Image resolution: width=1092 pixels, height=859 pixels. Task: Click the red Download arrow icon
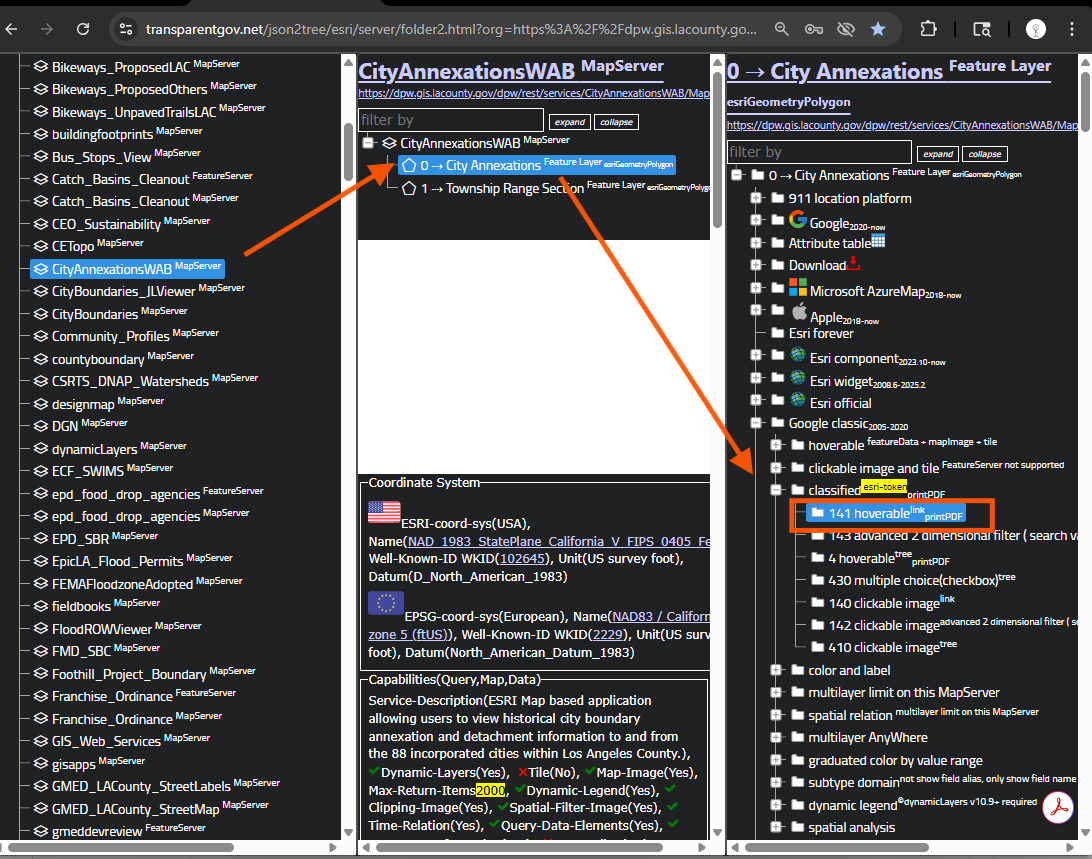click(x=853, y=263)
